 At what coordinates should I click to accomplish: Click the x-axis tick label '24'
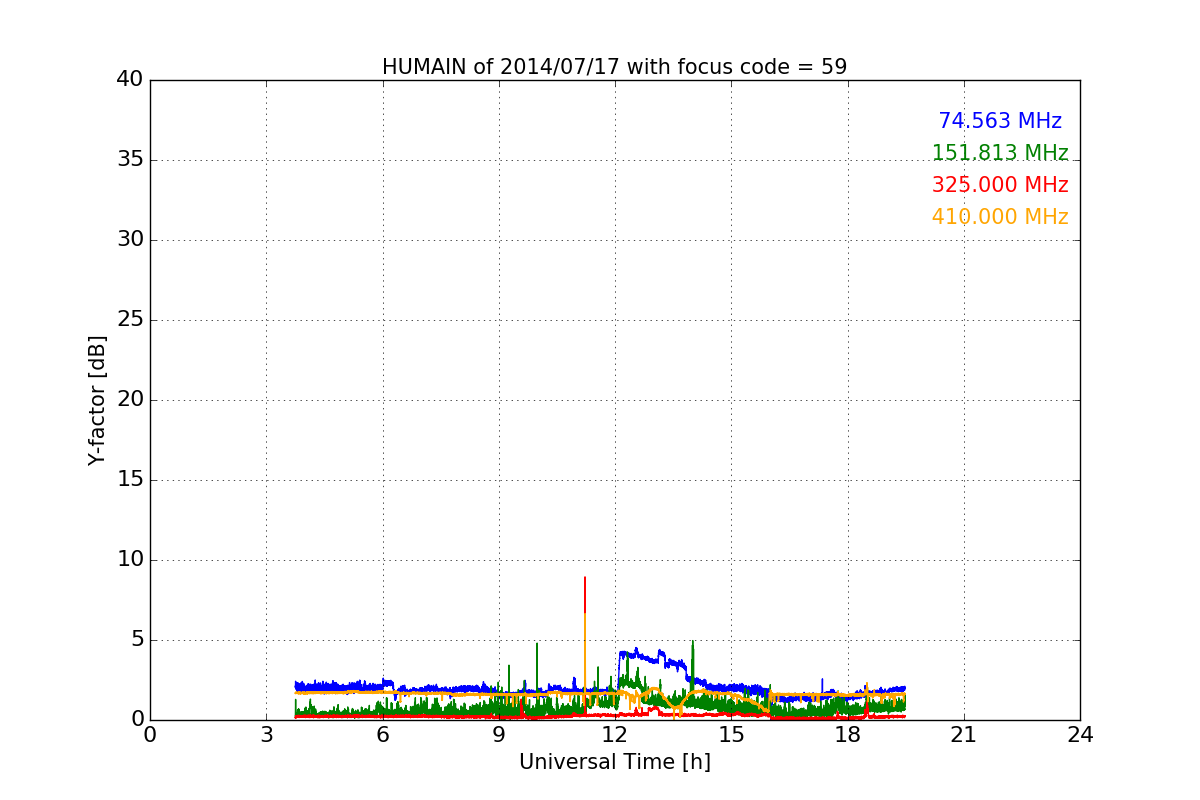1080,735
